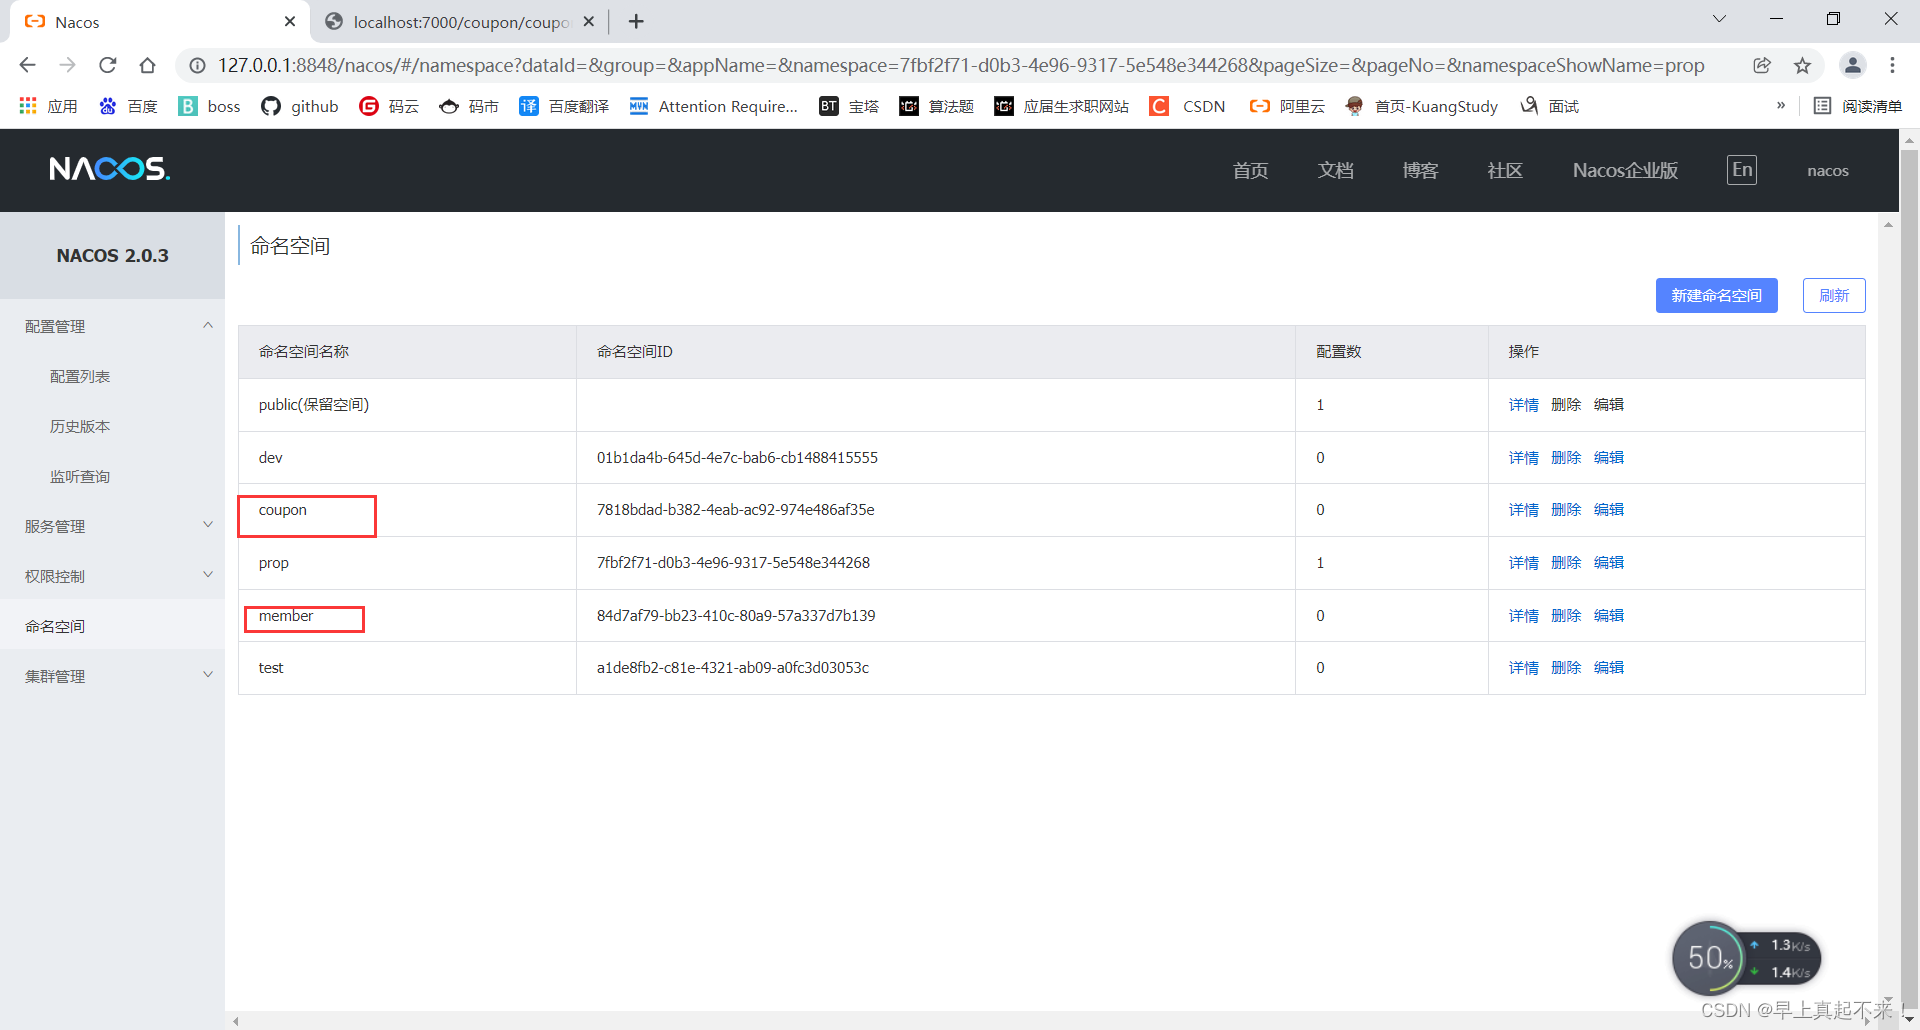Open the Chrome three-dot menu
Viewport: 1920px width, 1030px height.
(1892, 65)
